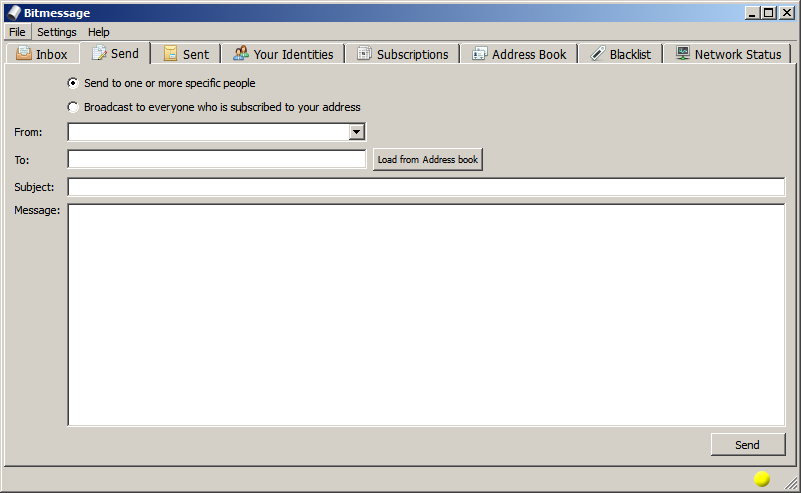
Task: Click Load from Address book button
Action: (428, 159)
